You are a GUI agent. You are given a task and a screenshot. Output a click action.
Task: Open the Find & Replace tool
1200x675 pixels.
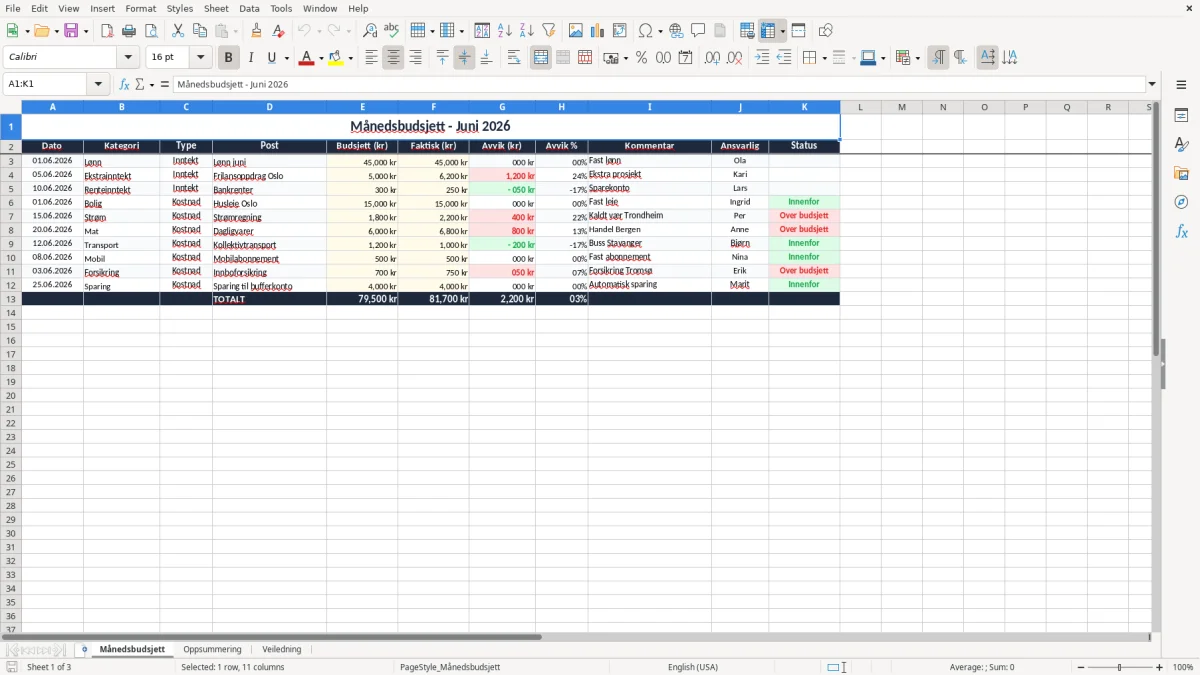369,31
